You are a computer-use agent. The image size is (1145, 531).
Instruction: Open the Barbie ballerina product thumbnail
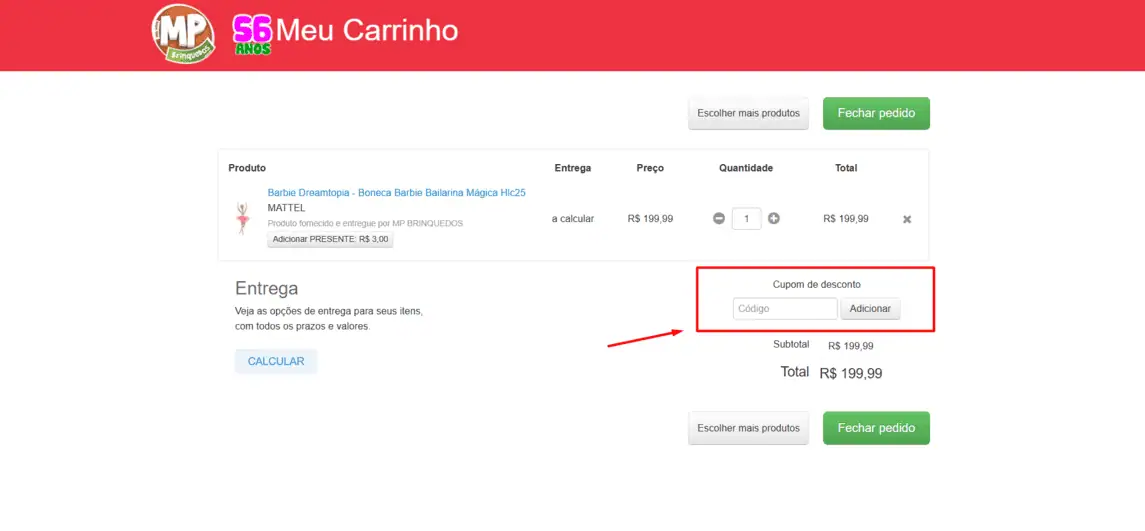coord(242,218)
